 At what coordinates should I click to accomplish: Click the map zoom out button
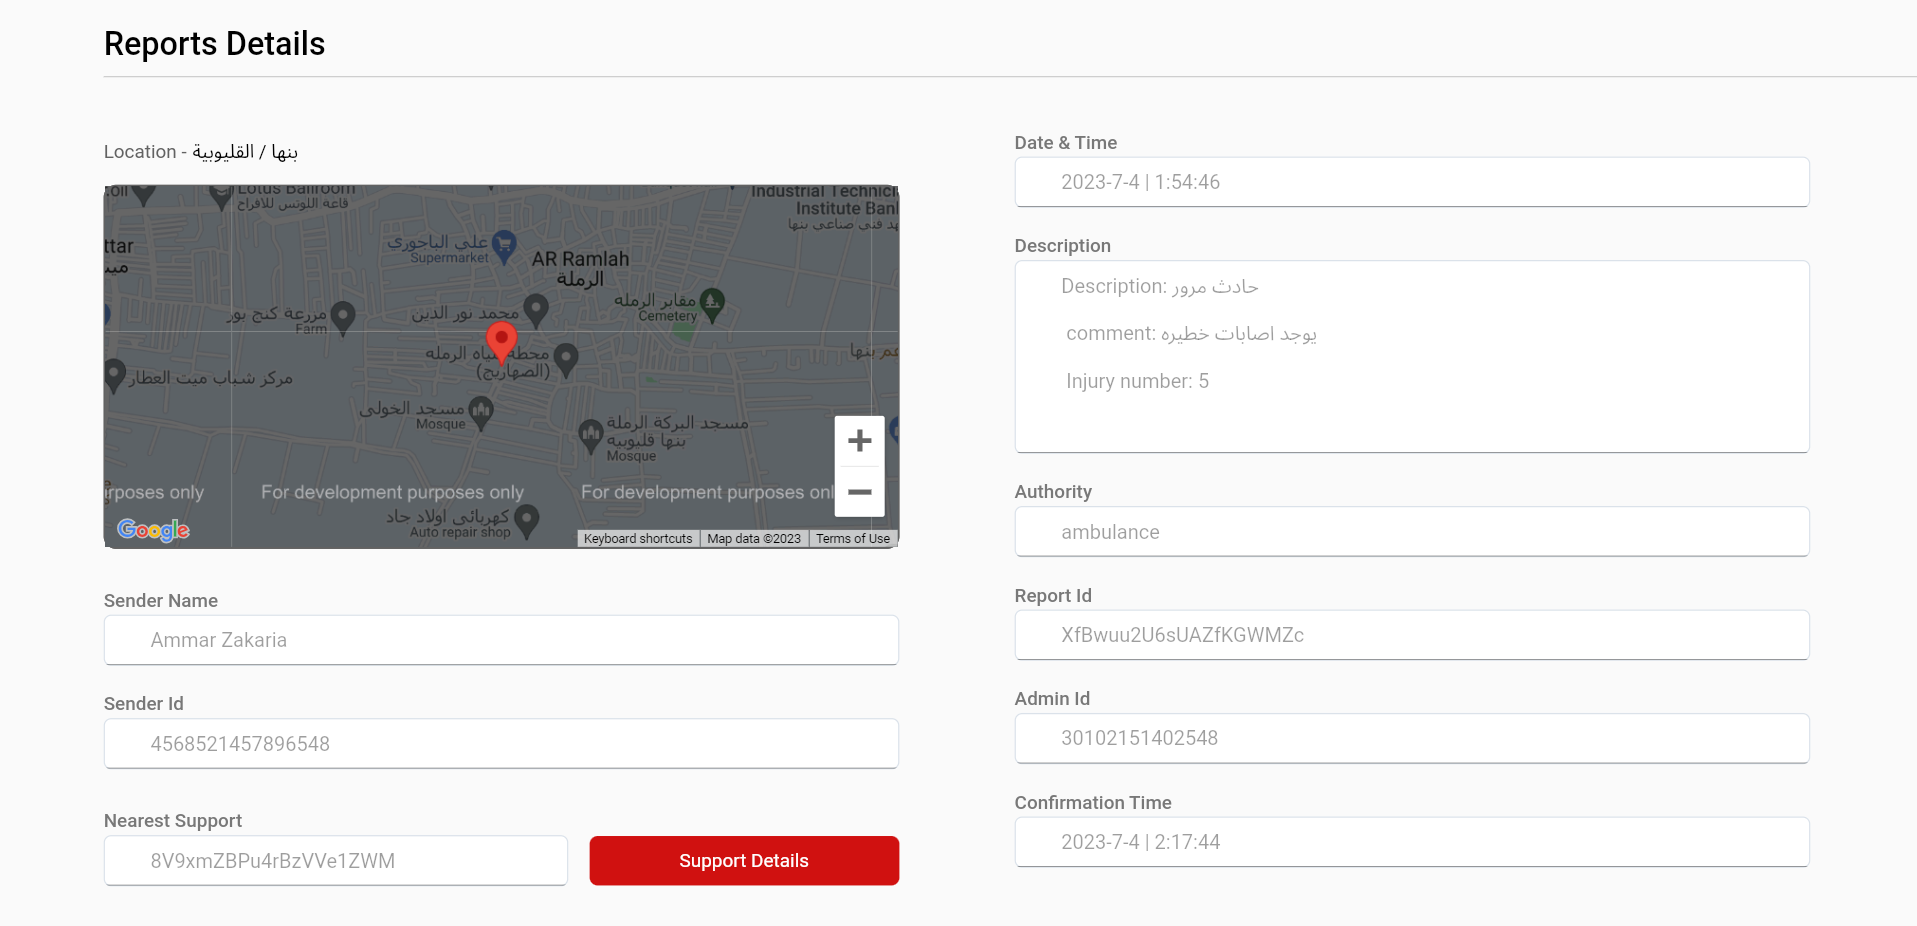coord(859,493)
